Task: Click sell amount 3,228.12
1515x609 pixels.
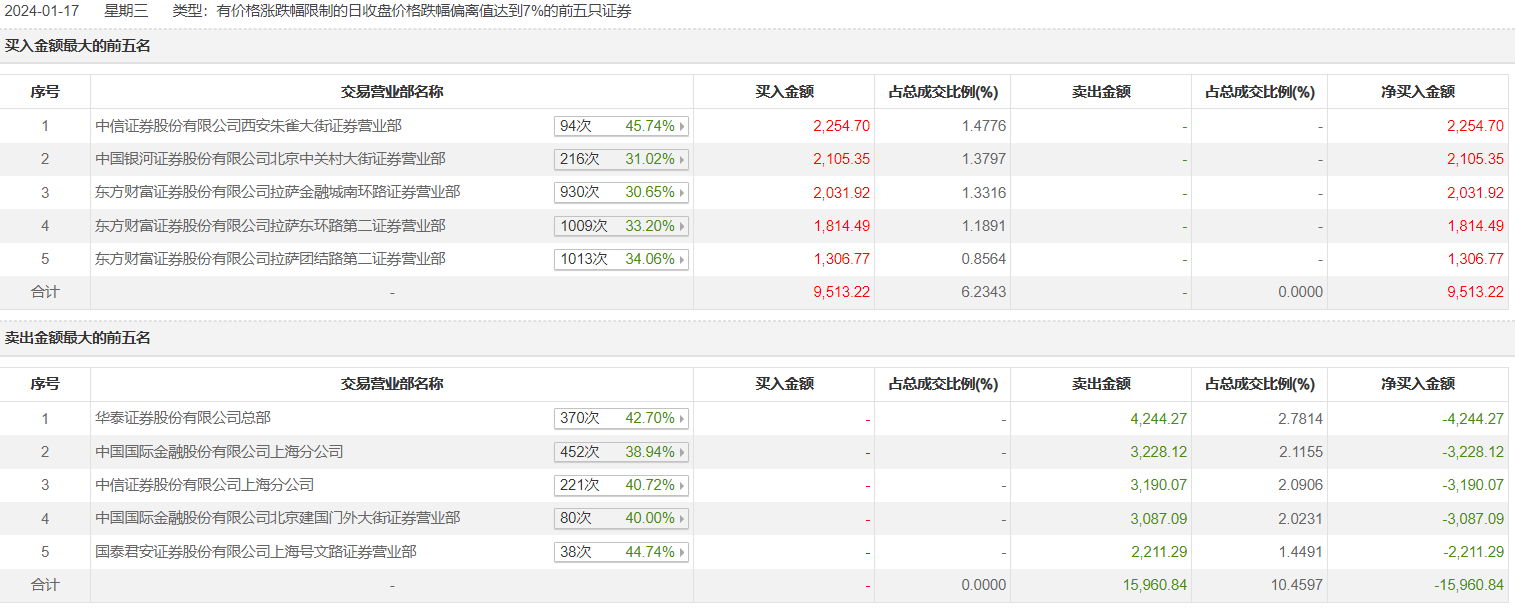Action: [1158, 452]
